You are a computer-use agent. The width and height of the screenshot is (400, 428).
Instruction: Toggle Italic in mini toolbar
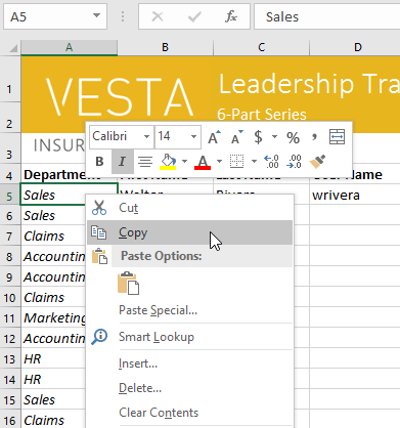pos(122,162)
